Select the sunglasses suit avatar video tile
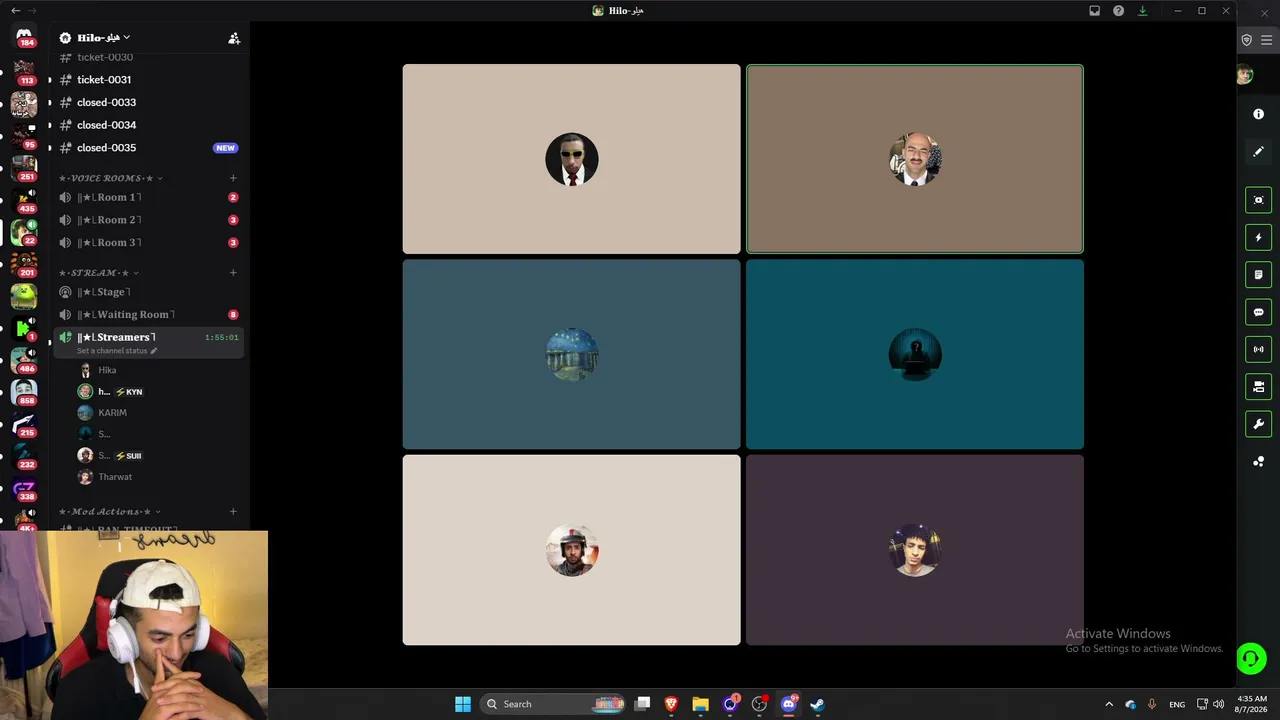The image size is (1280, 720). [572, 159]
